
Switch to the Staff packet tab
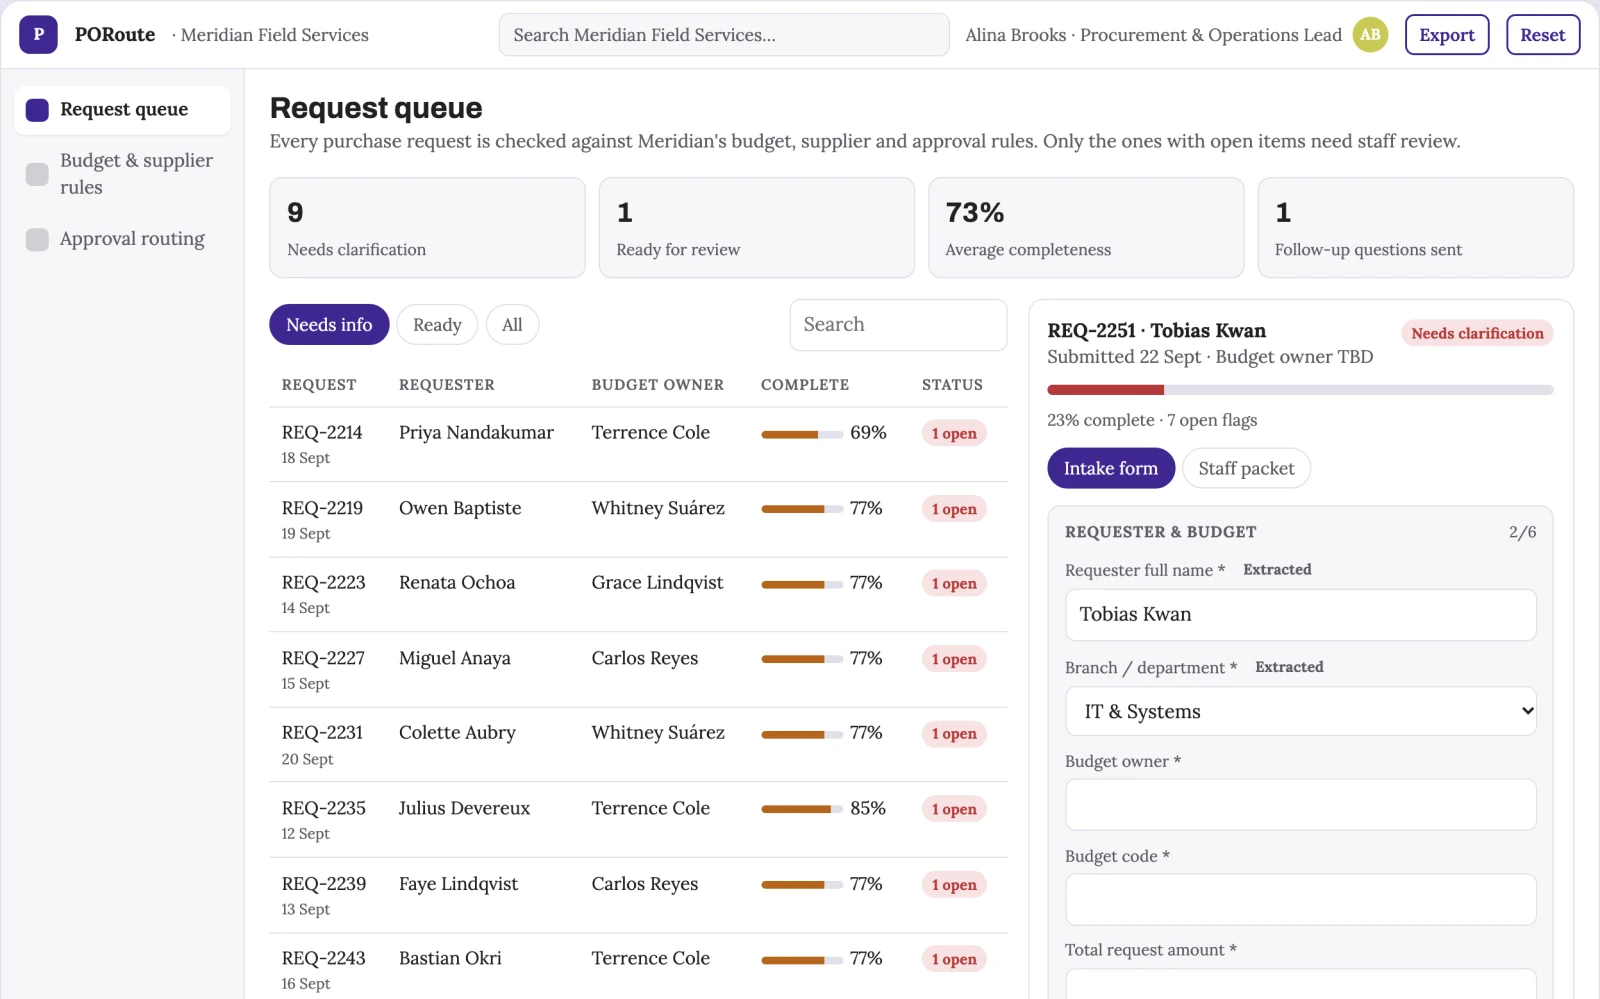pyautogui.click(x=1246, y=468)
